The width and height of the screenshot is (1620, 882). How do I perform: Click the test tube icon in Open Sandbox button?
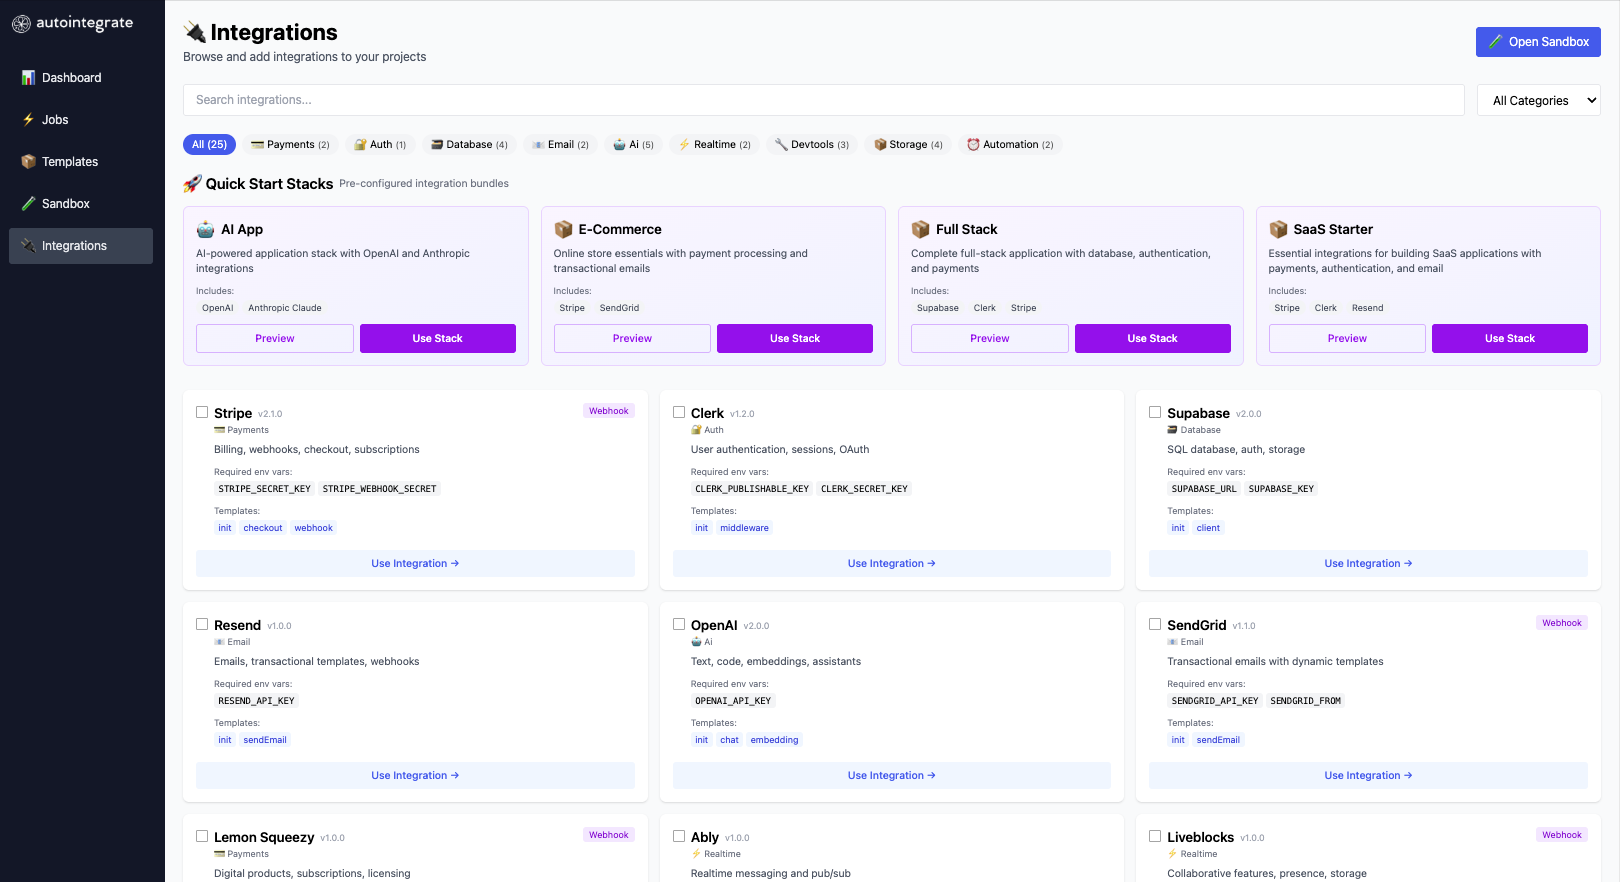[x=1496, y=42]
